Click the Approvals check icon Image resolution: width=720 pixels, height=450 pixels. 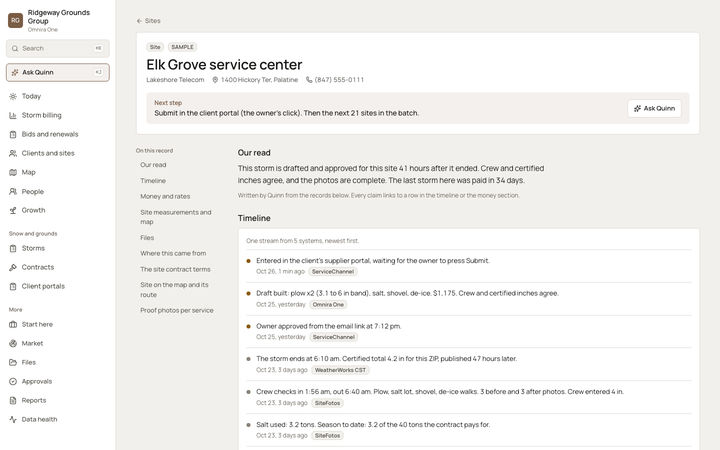[13, 382]
